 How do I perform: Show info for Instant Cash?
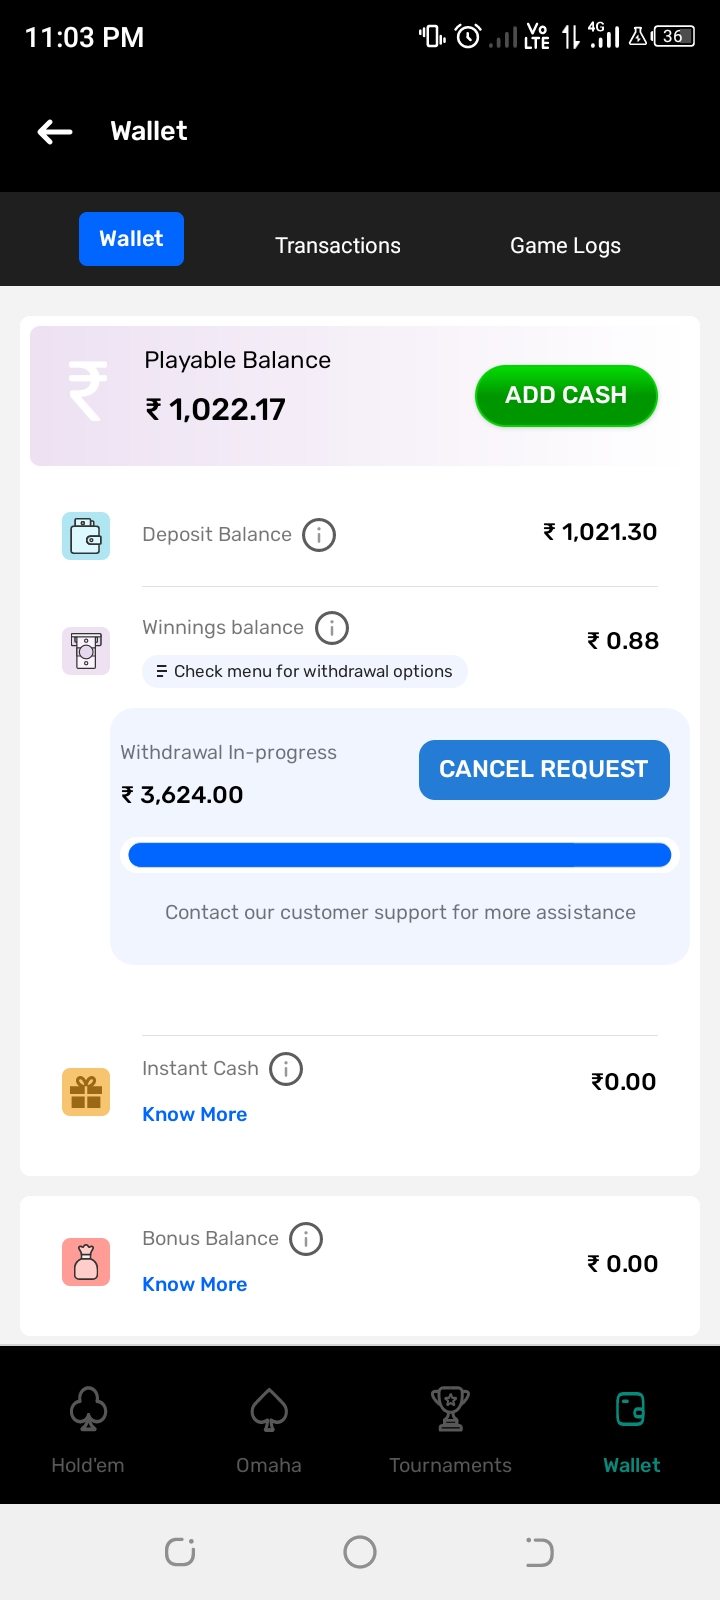coord(286,1069)
